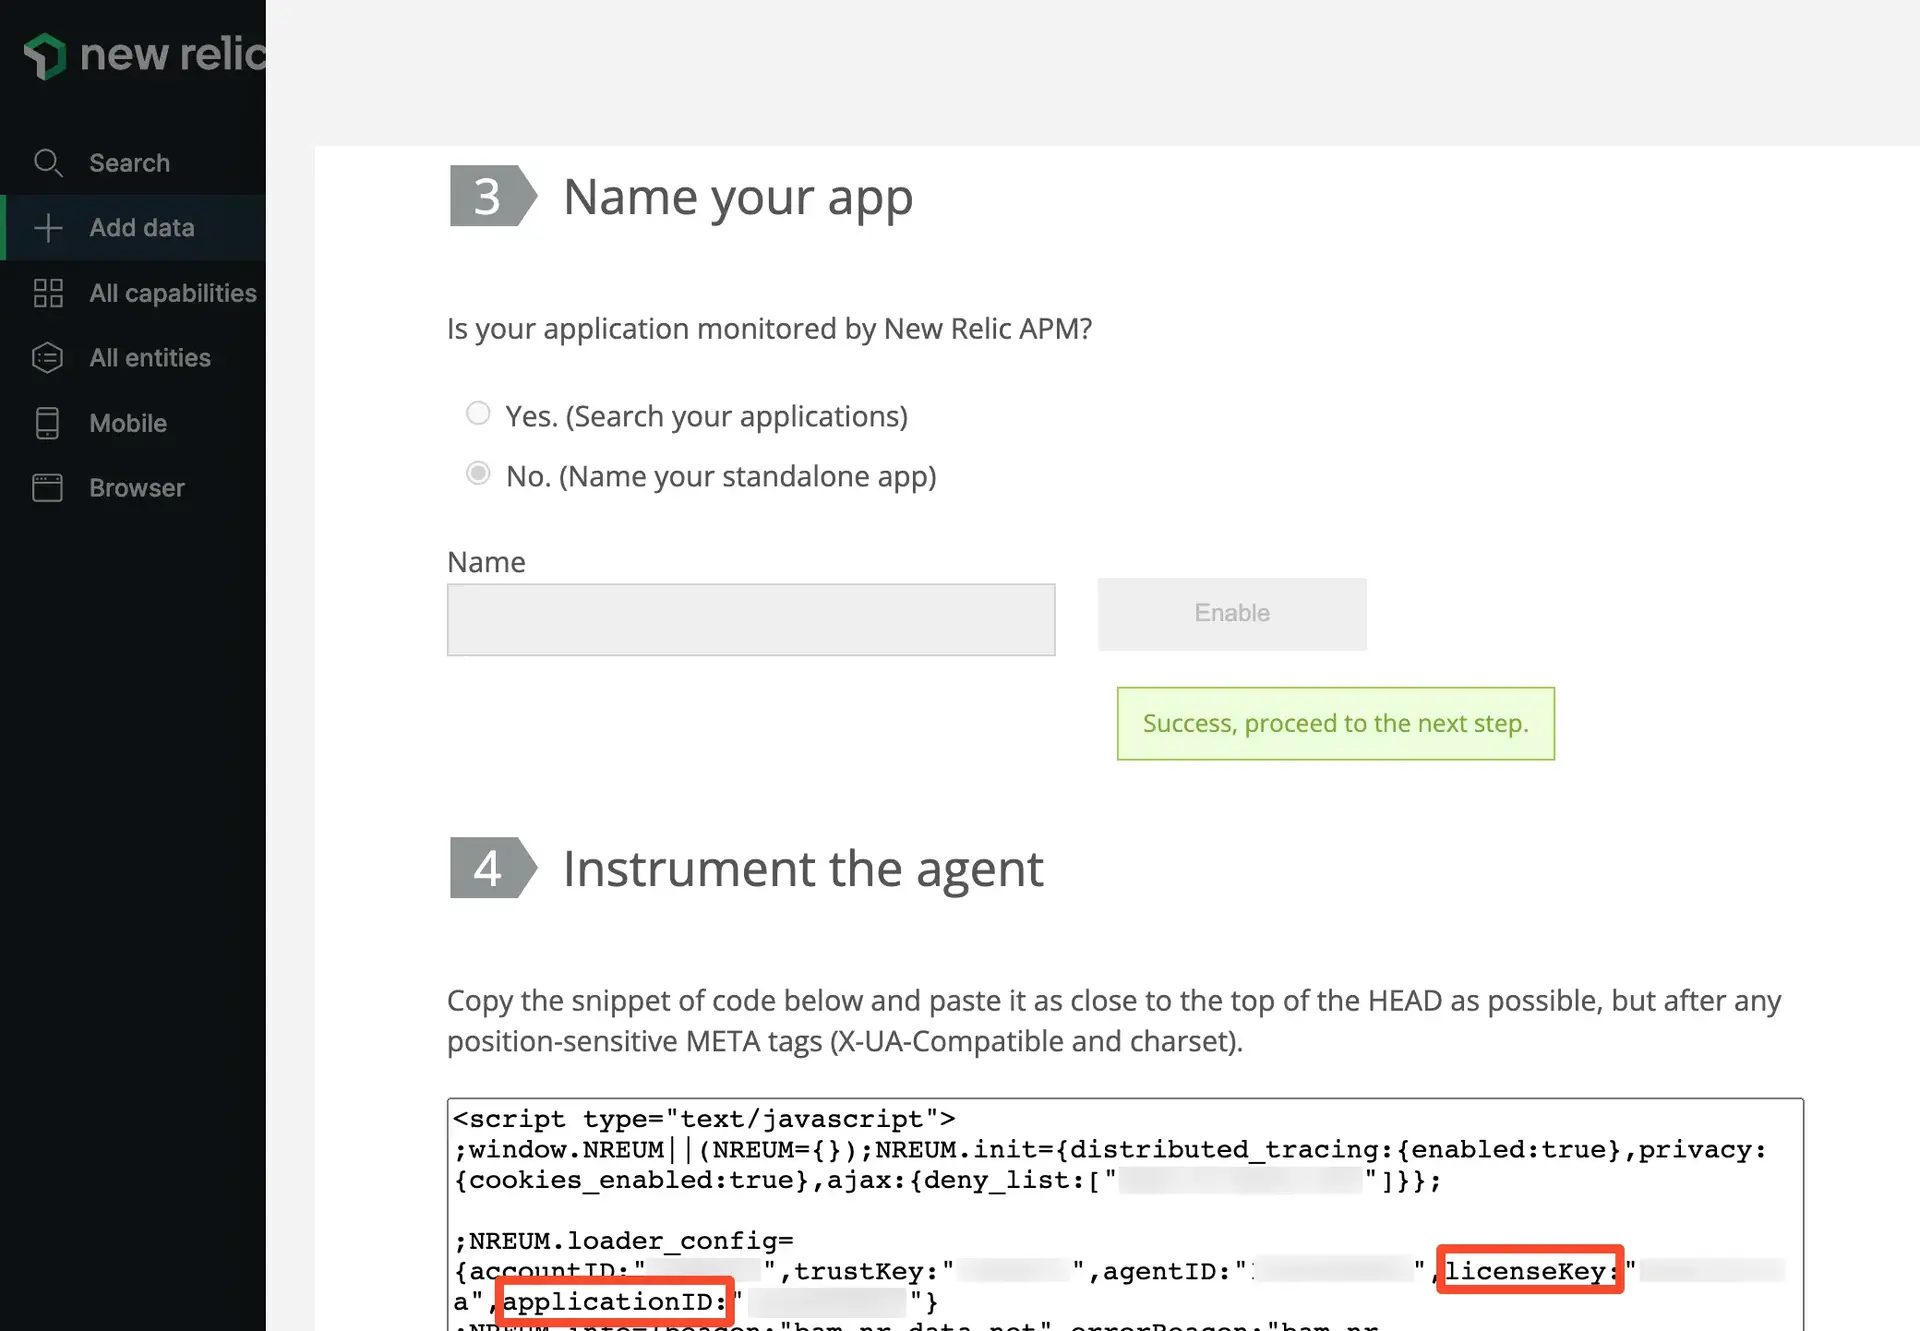Click the licenseKey text in the snippet
1920x1331 pixels.
coord(1530,1271)
